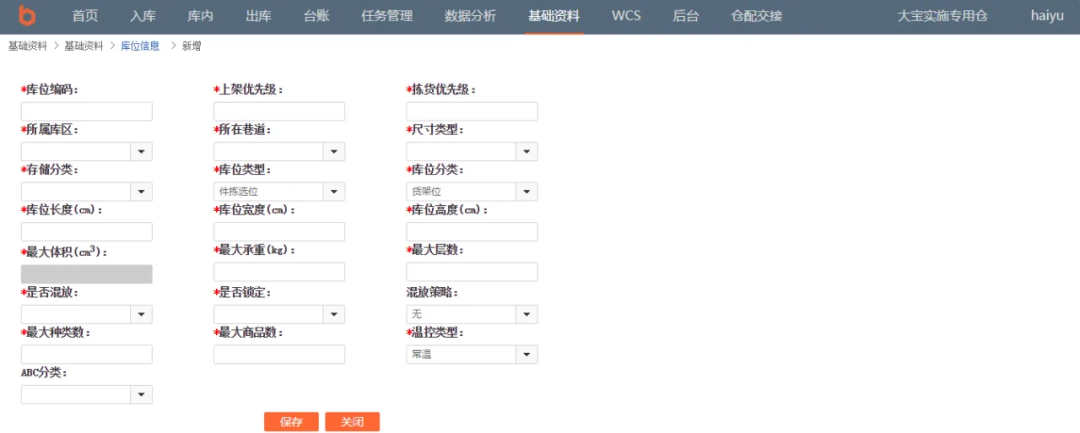Open 库位分类 dropdown showing 货架位

click(472, 191)
